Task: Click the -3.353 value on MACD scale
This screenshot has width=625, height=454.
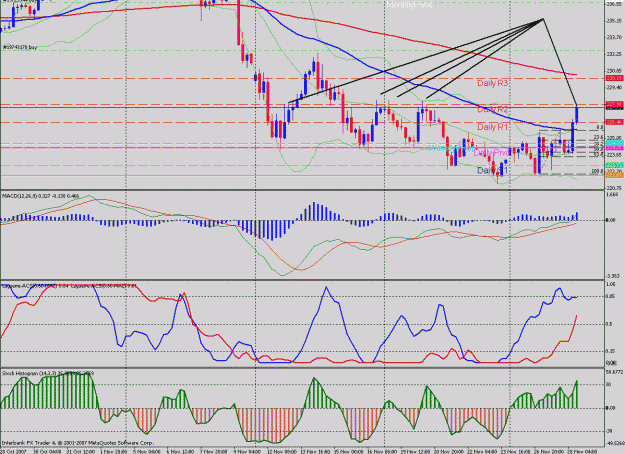Action: (613, 276)
